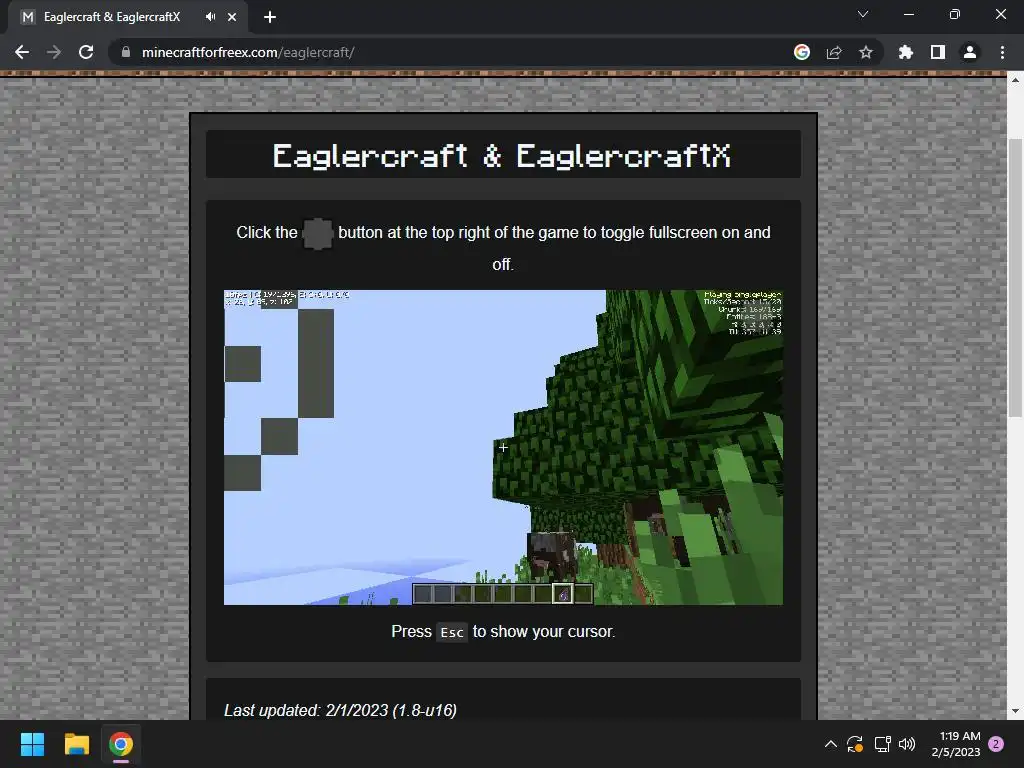Minimize the Chrome window
This screenshot has height=768, width=1024.
tap(908, 14)
